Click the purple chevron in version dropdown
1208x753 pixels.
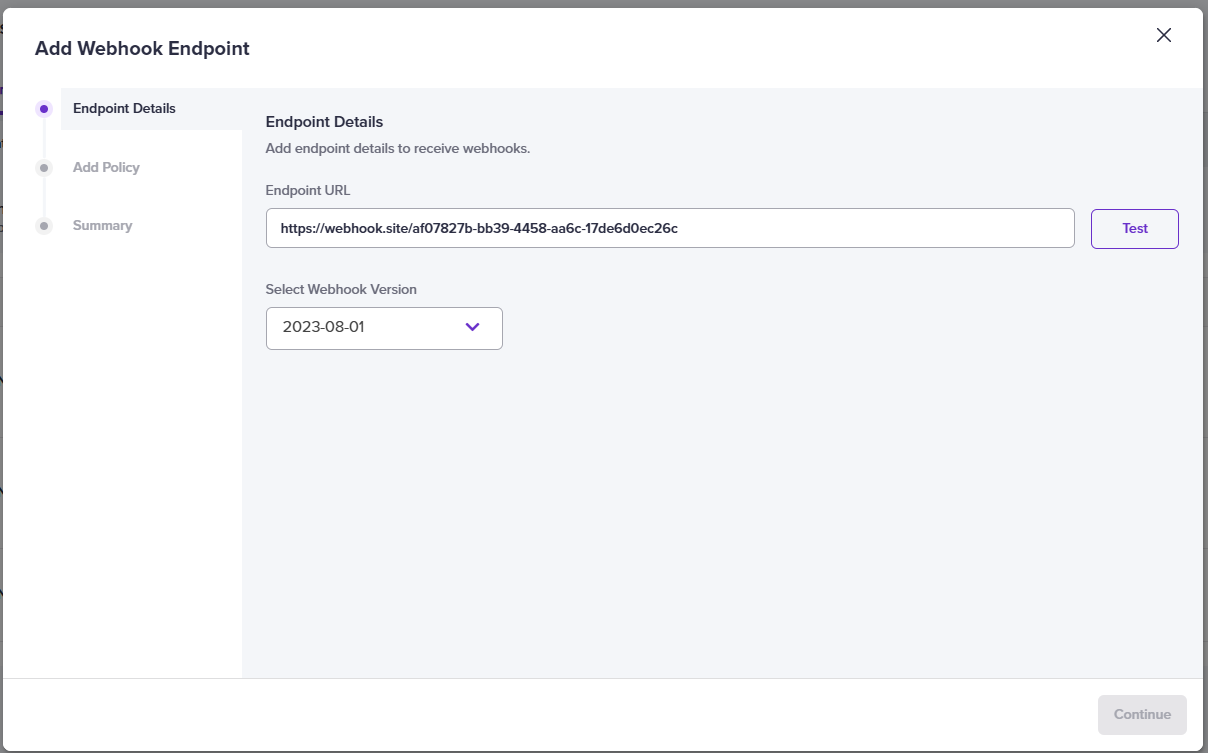pos(473,327)
